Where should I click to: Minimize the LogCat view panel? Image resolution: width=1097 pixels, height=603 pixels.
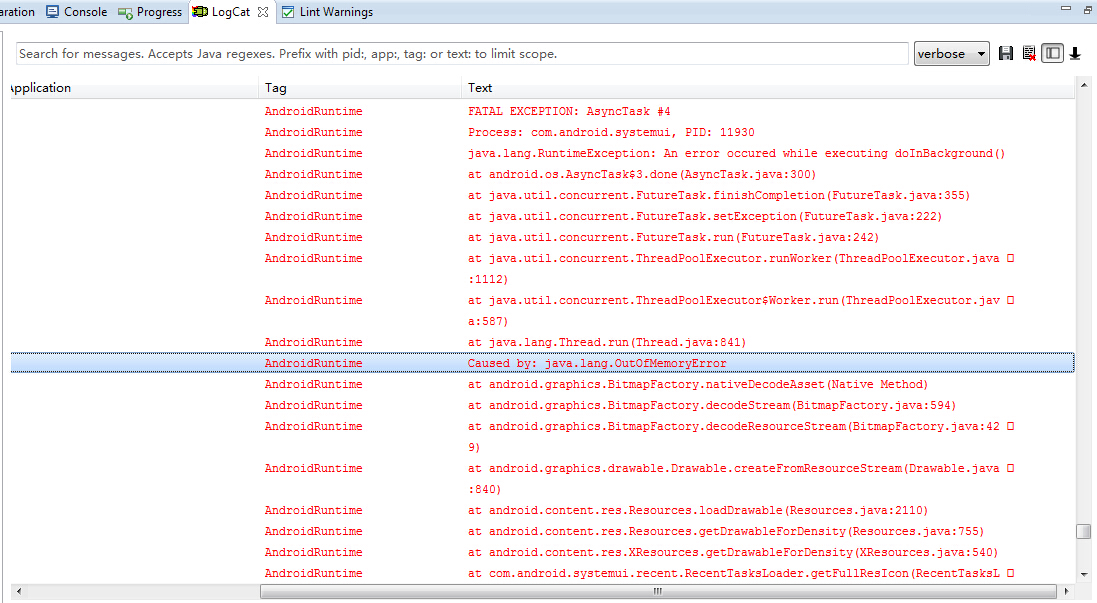pyautogui.click(x=1066, y=8)
